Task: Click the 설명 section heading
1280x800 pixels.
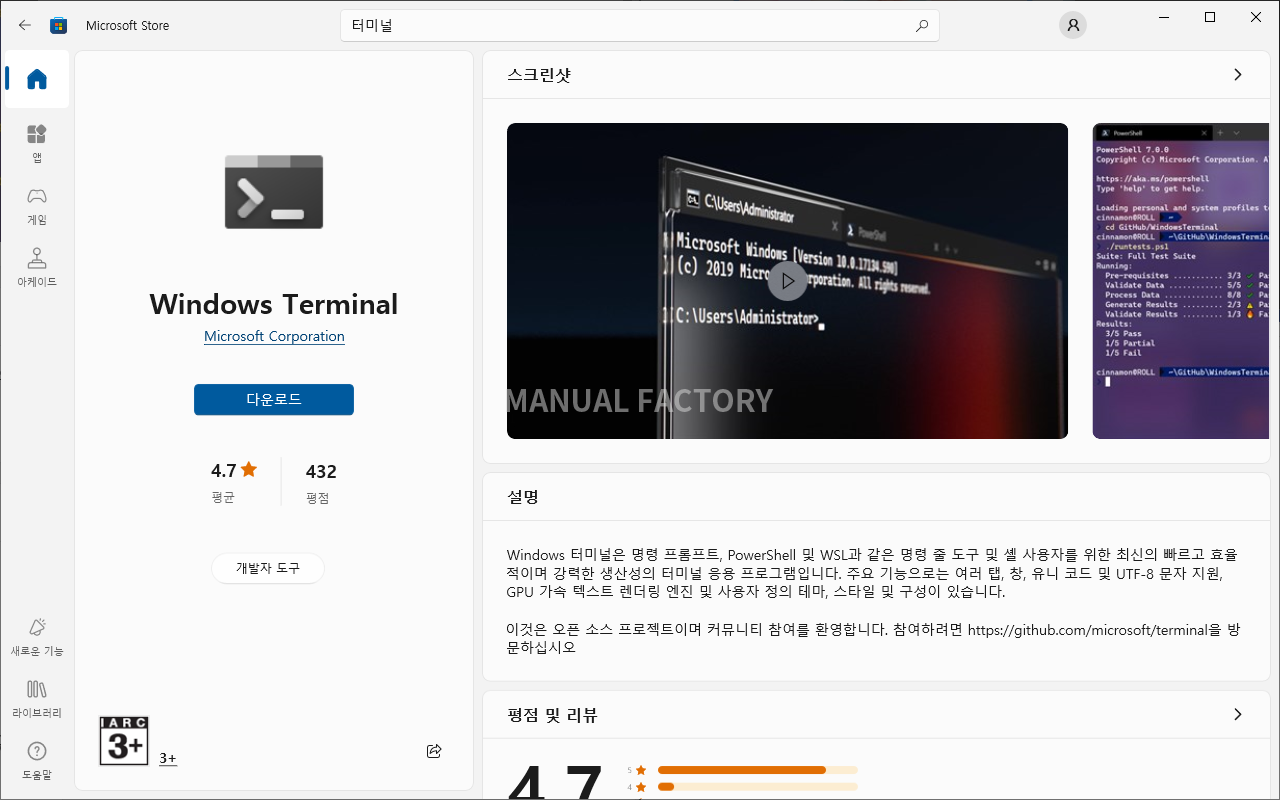Action: pos(523,496)
